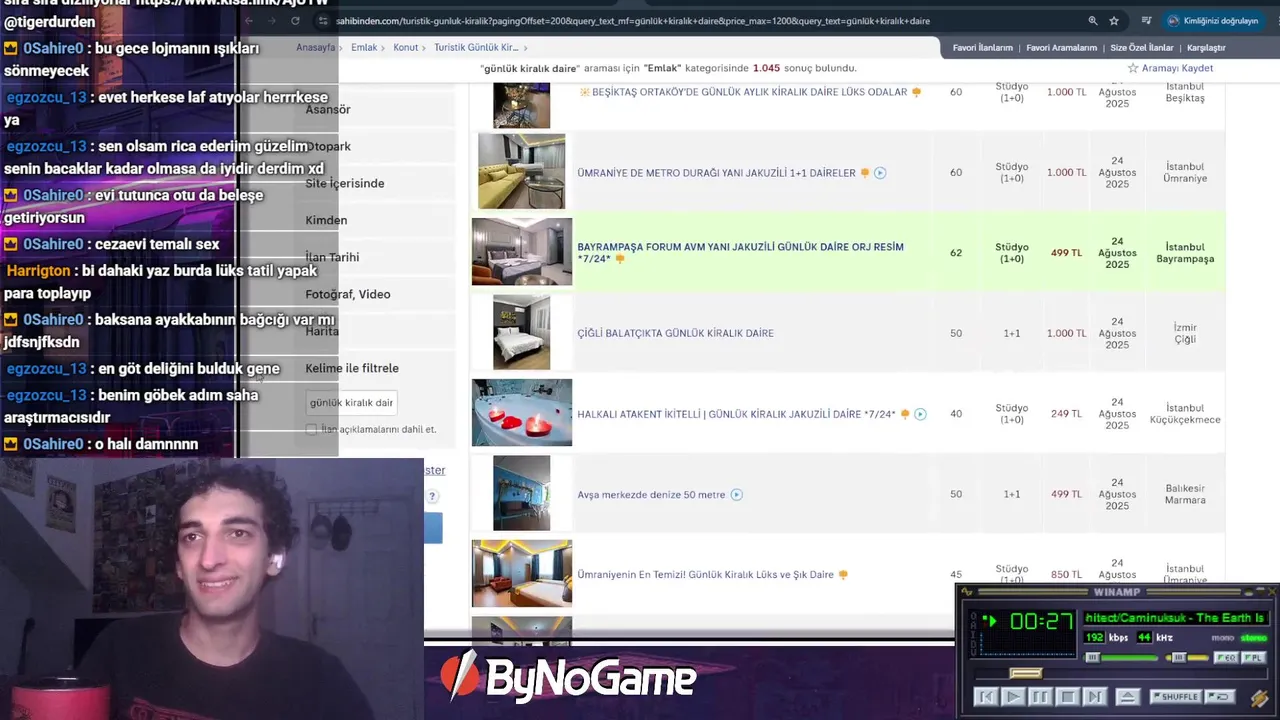This screenshot has width=1280, height=720.
Task: Go to Emlak breadcrumb
Action: [364, 47]
